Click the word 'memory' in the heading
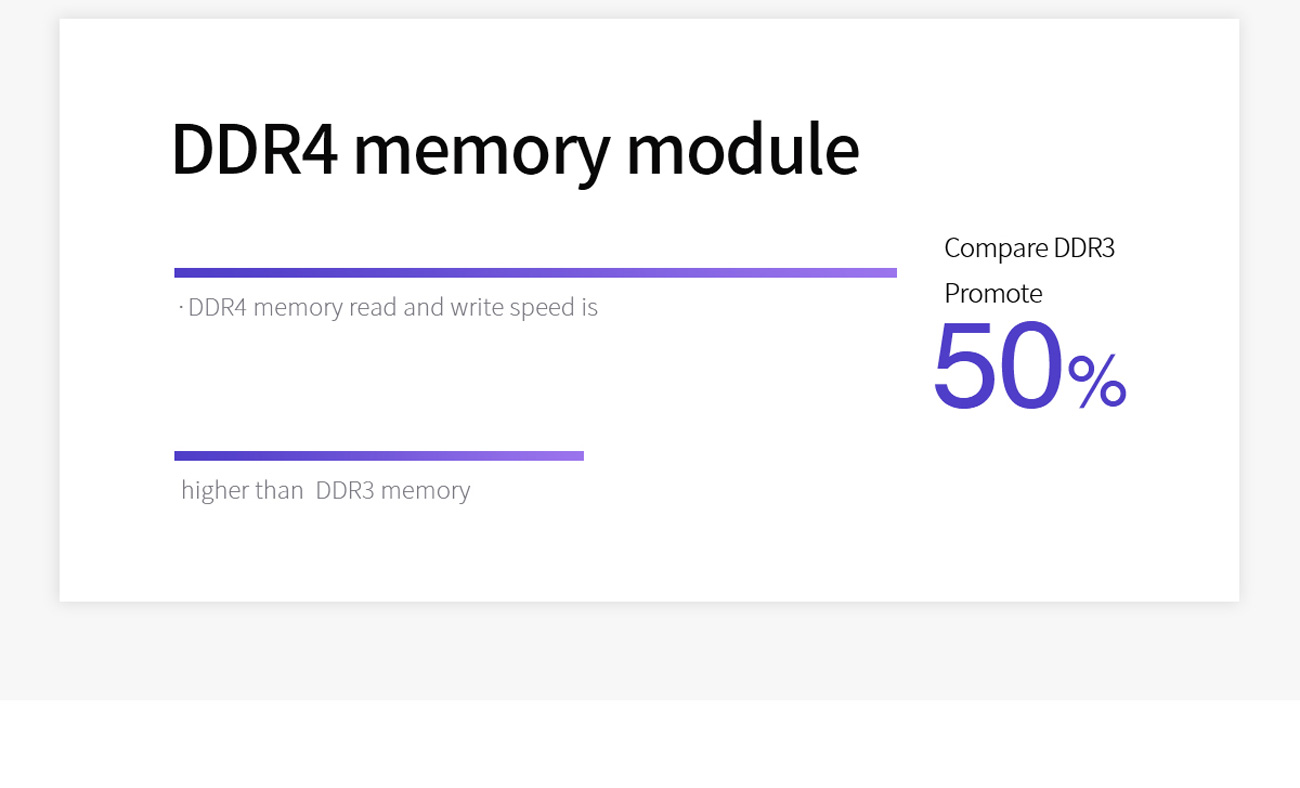The width and height of the screenshot is (1300, 788). click(x=481, y=155)
